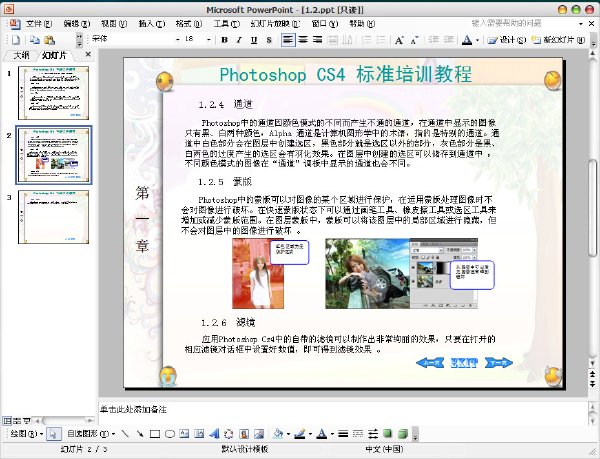600x459 pixels.
Task: Decrease font size
Action: (x=414, y=40)
